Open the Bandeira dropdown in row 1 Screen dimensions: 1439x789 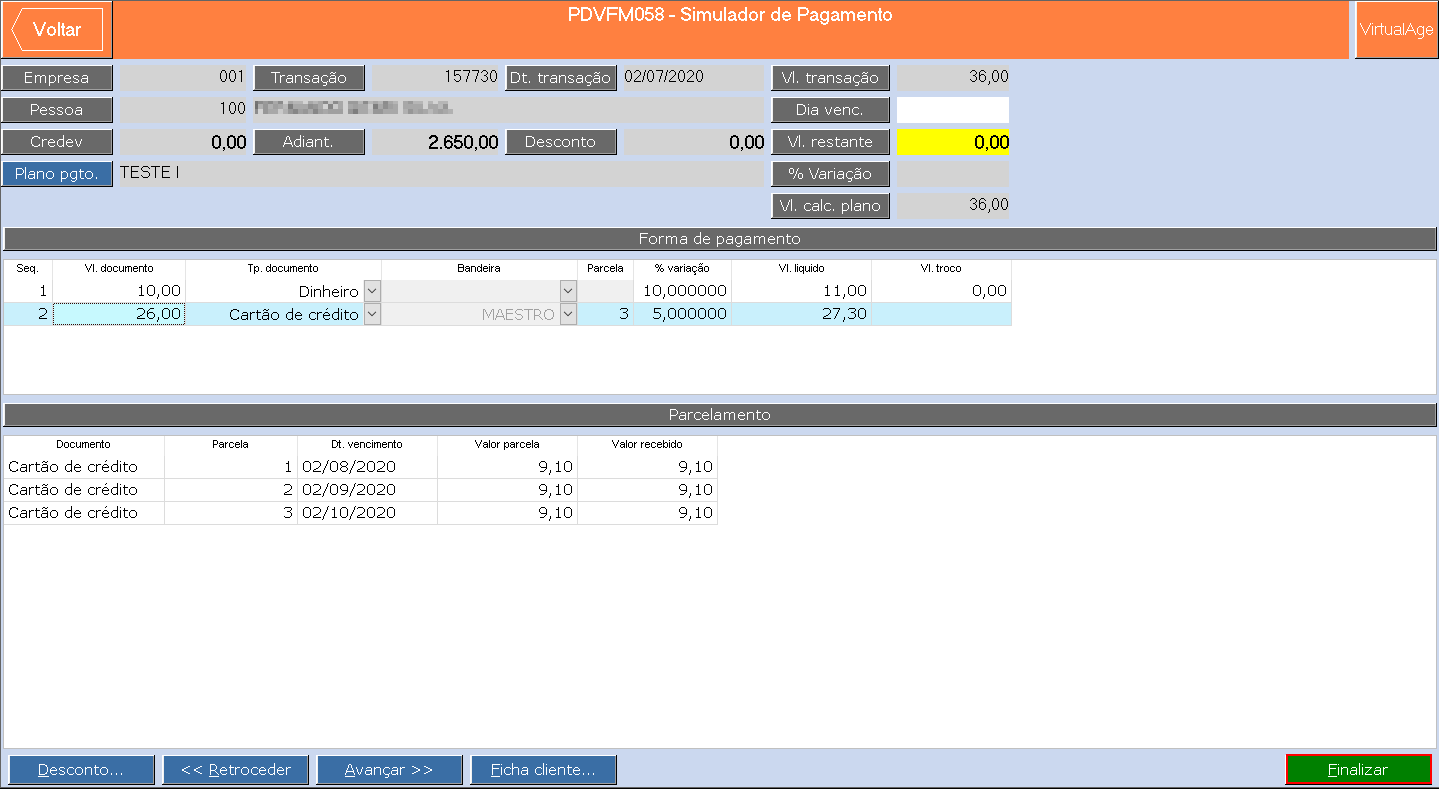[x=568, y=291]
